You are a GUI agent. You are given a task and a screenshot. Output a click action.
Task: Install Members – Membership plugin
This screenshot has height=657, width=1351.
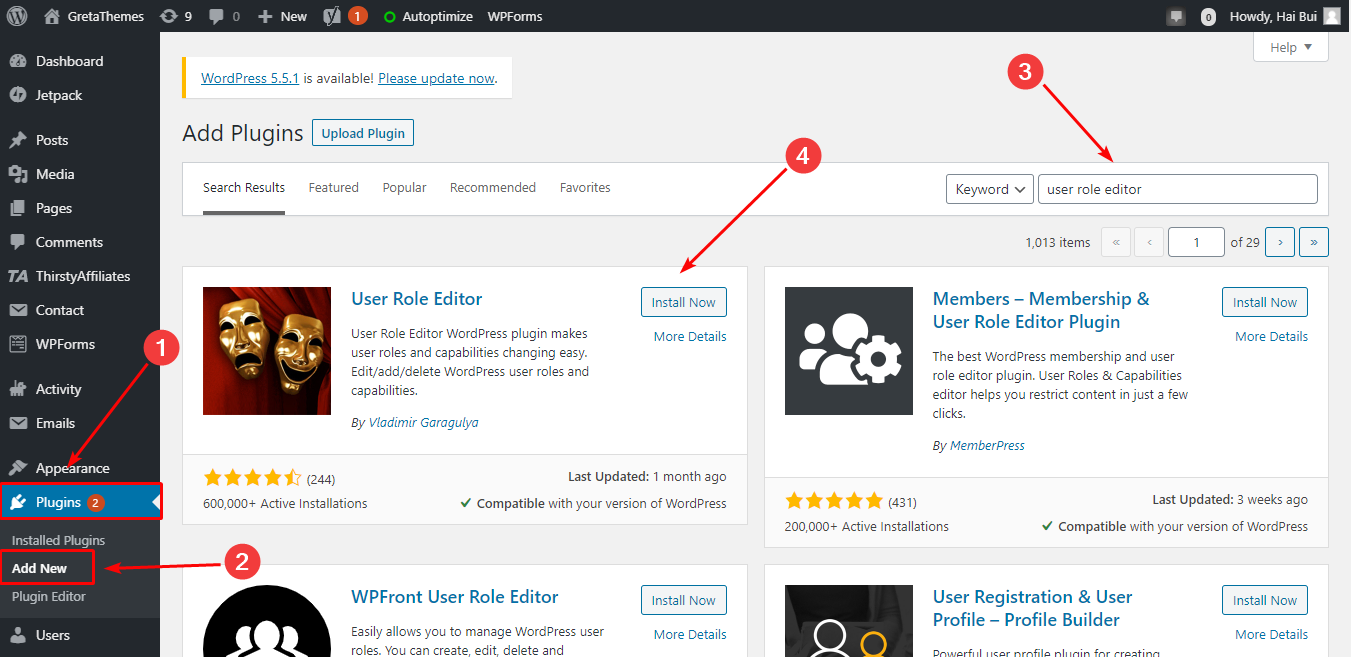1265,302
